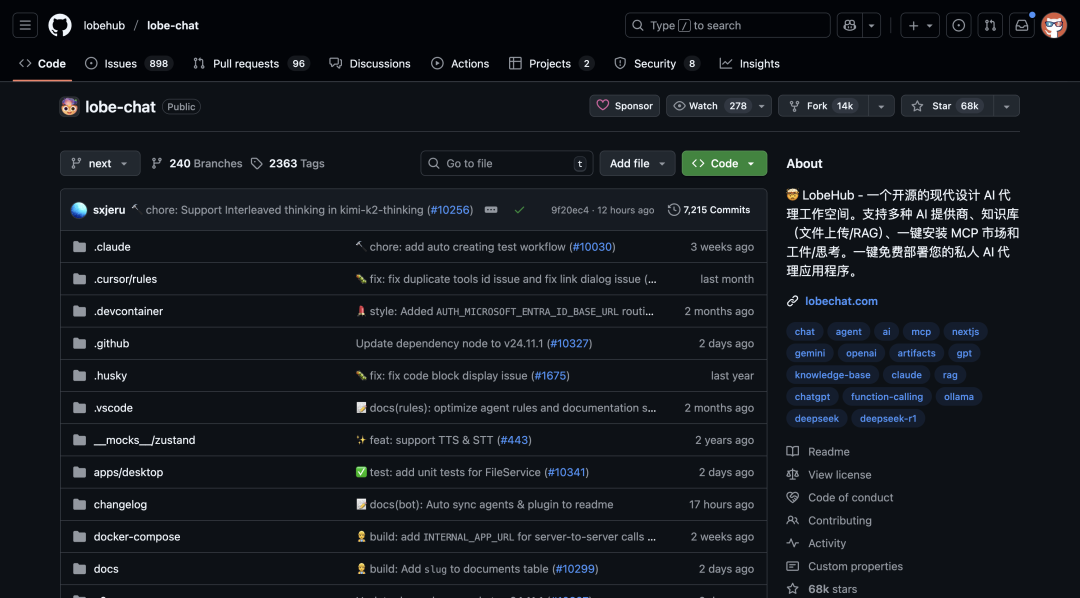Click the Sponsor heart icon

click(x=603, y=105)
